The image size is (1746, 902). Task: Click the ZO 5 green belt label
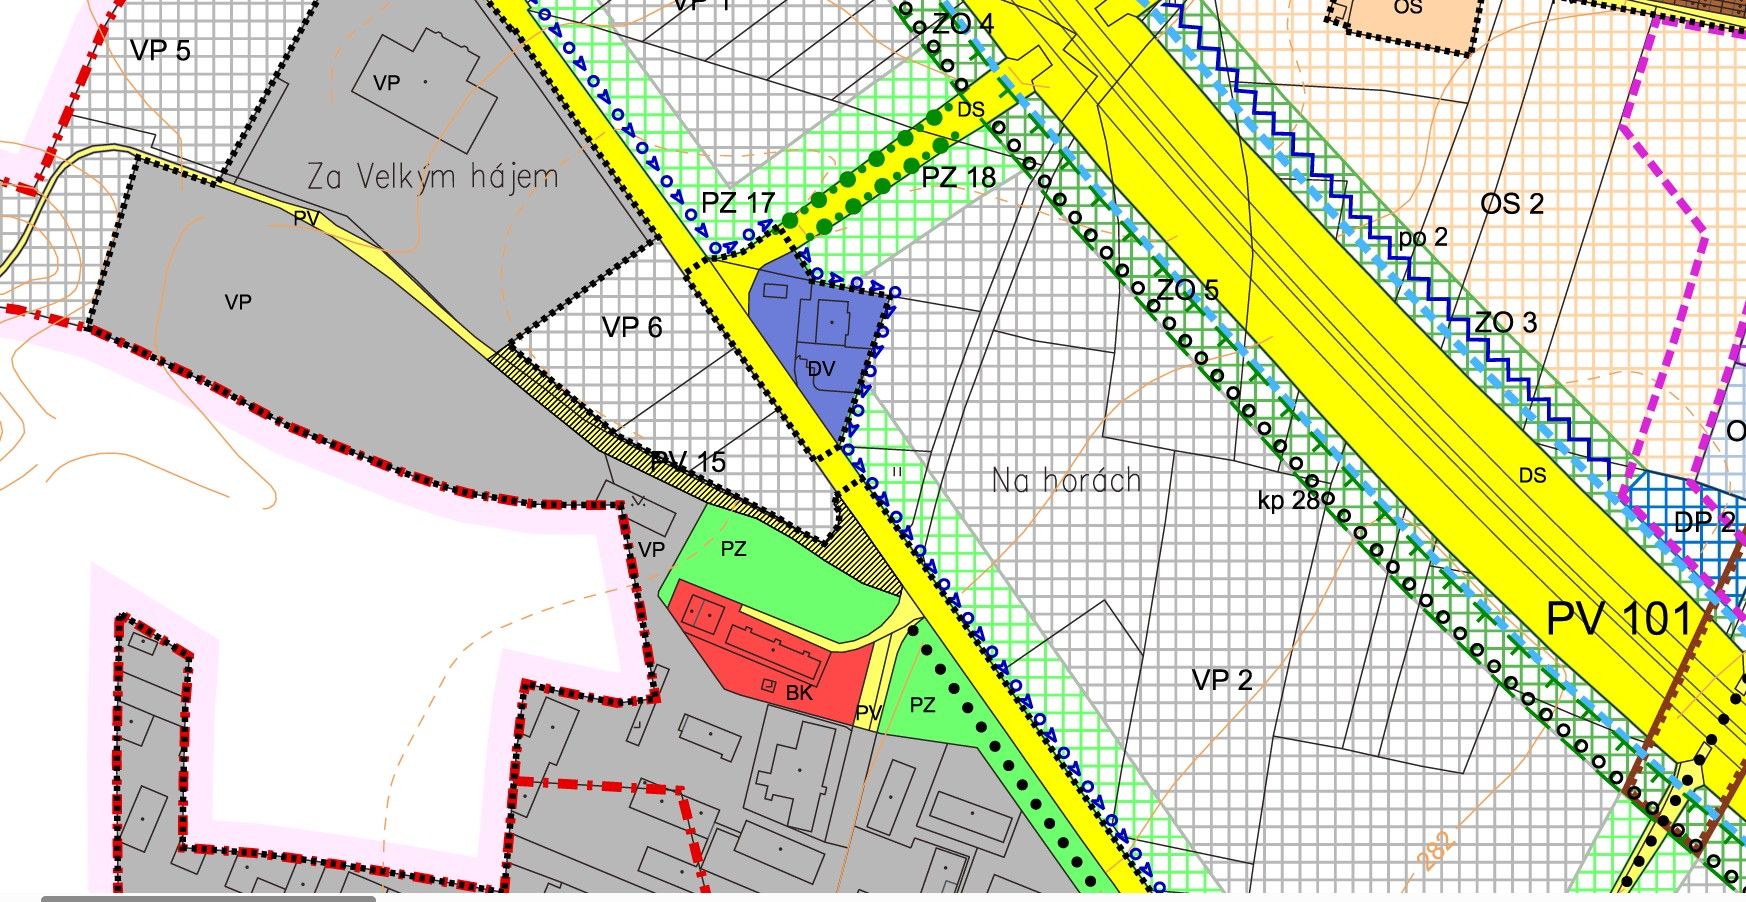(x=1188, y=291)
